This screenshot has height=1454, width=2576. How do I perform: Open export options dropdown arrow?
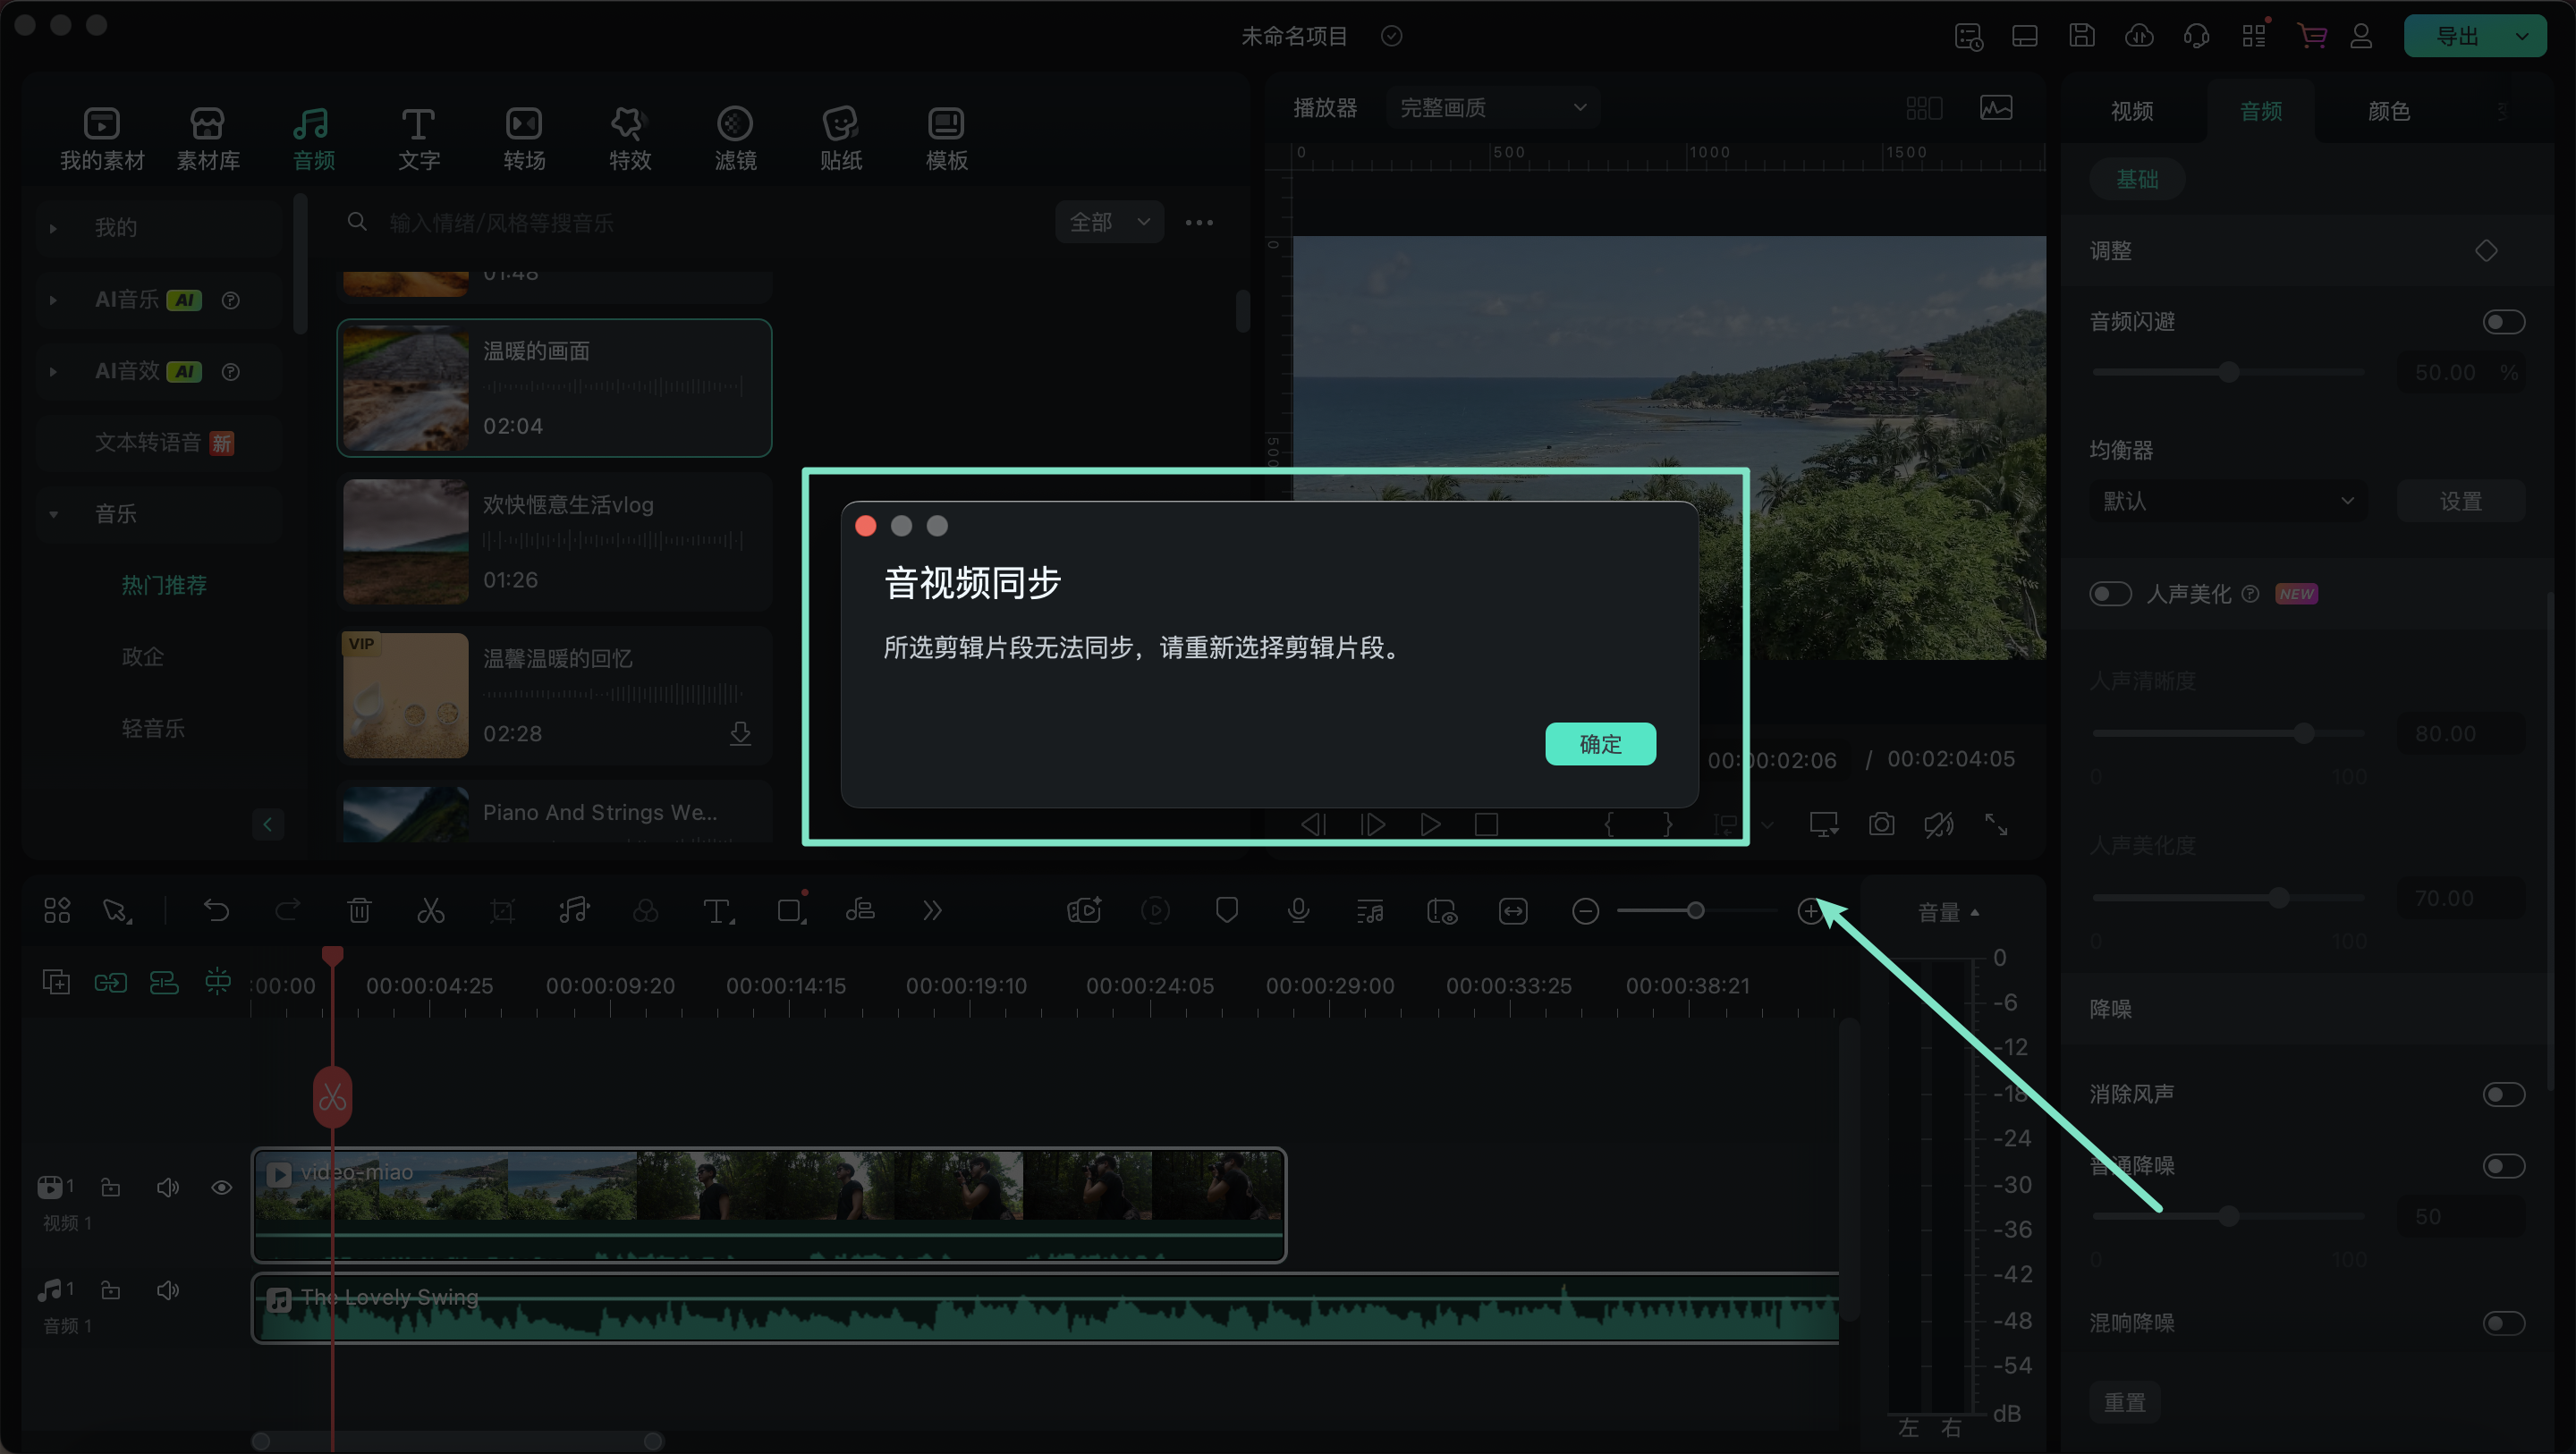pyautogui.click(x=2522, y=36)
